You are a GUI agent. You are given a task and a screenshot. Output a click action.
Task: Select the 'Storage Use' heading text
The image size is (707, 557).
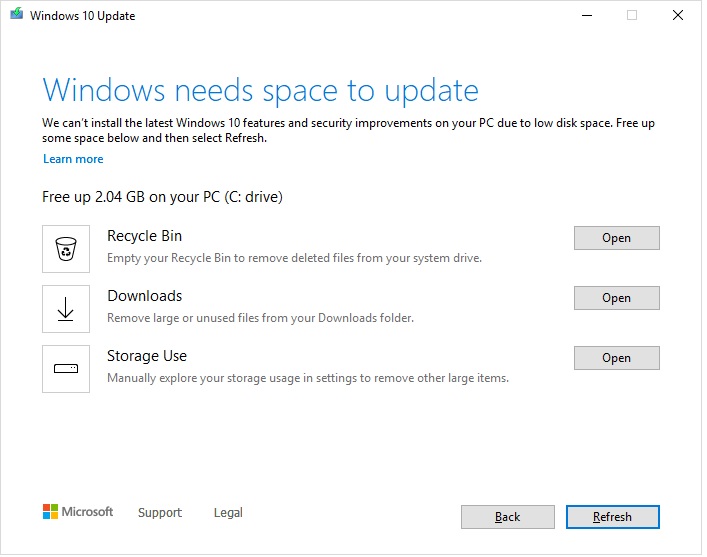147,356
